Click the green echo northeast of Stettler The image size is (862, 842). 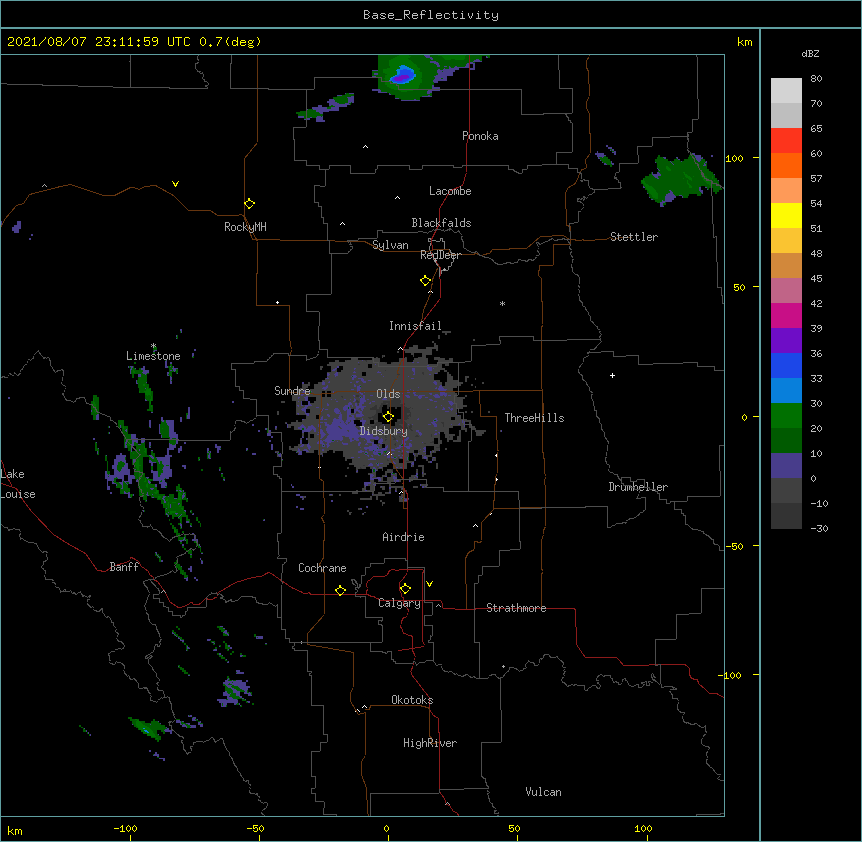(682, 178)
